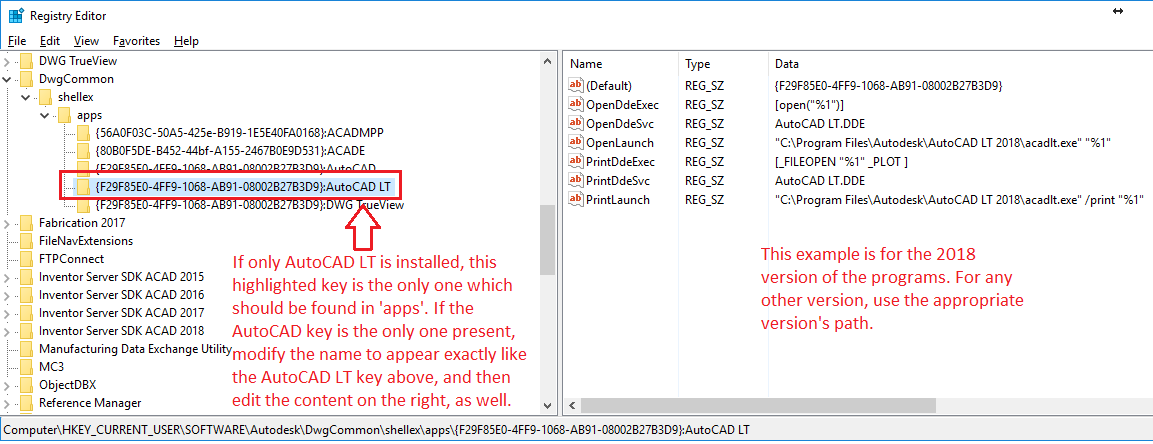Select the OpenLaunch value name
This screenshot has width=1153, height=444.
click(x=619, y=143)
